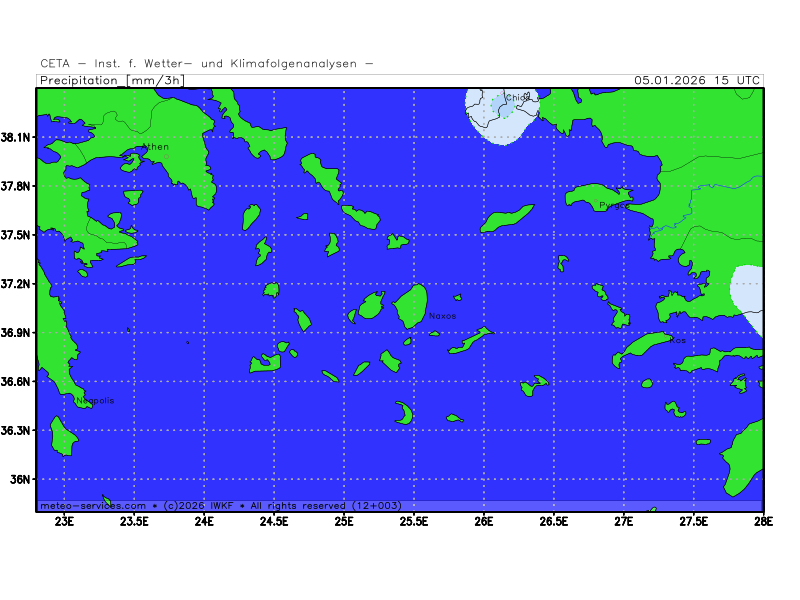Select the 25.5E longitude tick label
800x600 pixels.
pyautogui.click(x=414, y=521)
